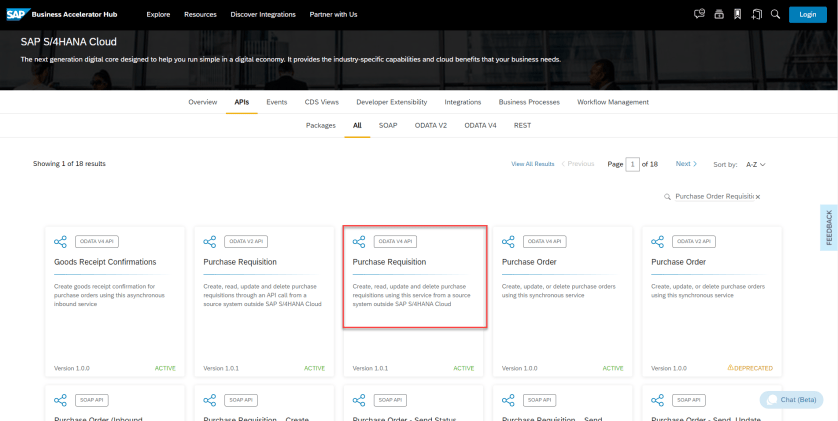Open the highlighted ODATA V4 Purchase Requisition title
The height and width of the screenshot is (421, 838).
point(389,262)
